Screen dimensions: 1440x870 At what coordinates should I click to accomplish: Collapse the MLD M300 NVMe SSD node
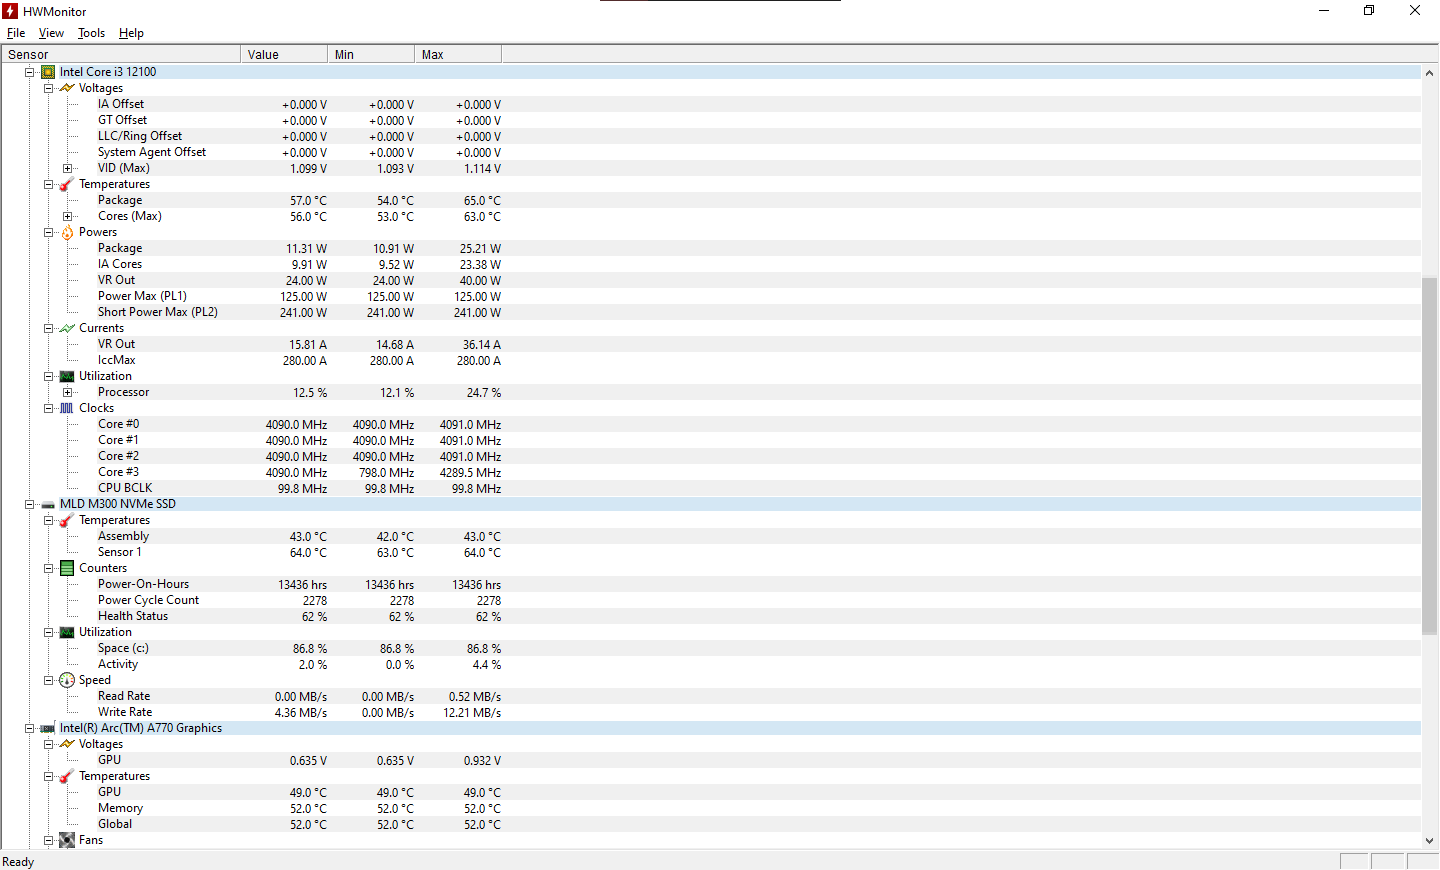coord(30,504)
